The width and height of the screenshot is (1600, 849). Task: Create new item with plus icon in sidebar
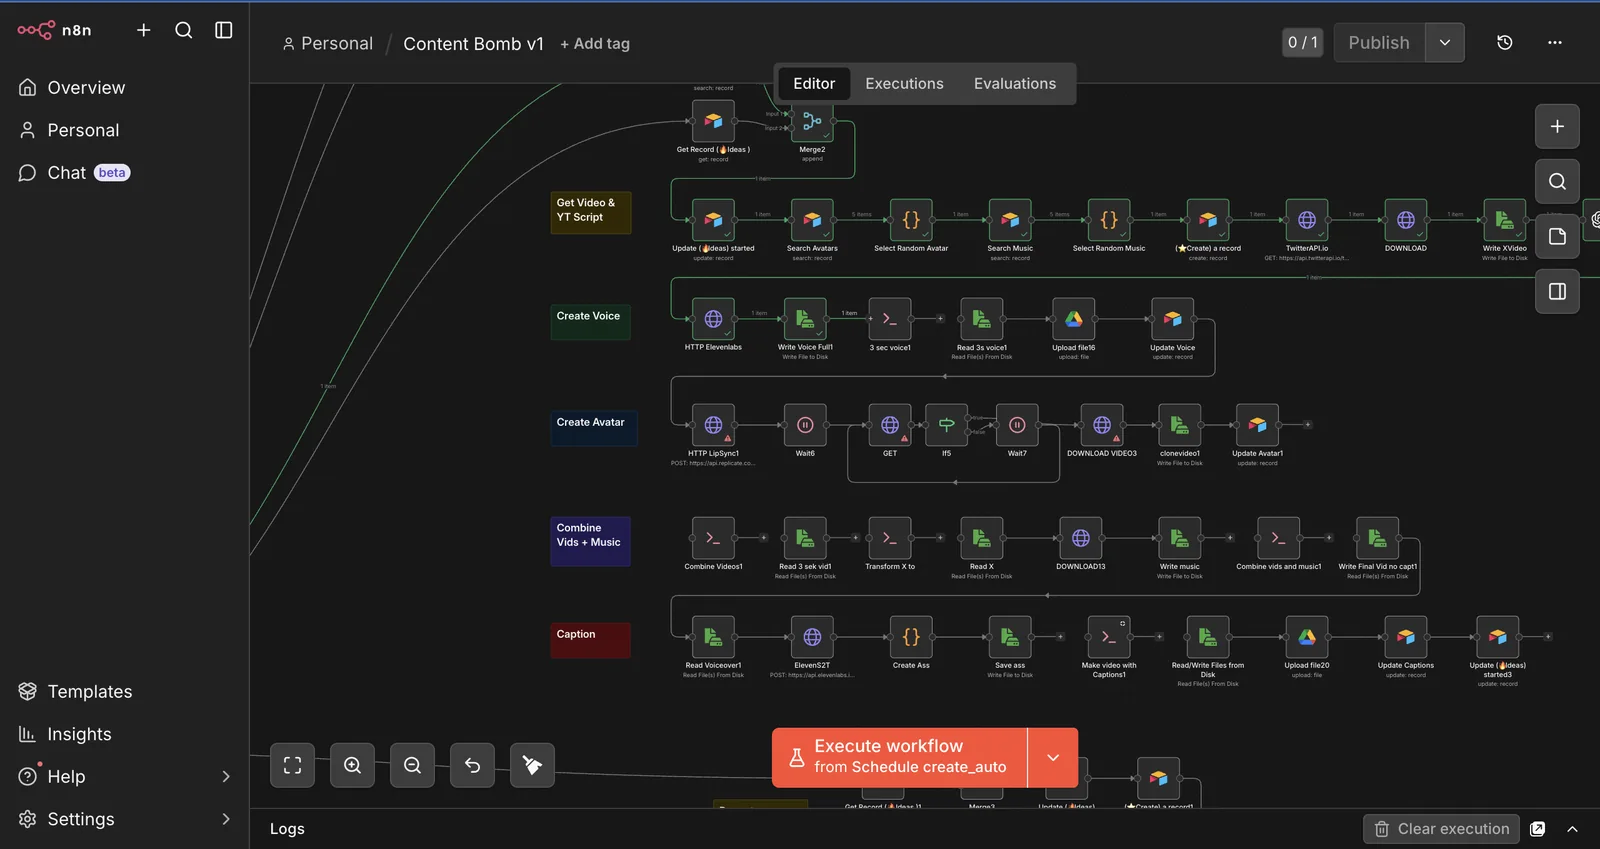pos(144,30)
